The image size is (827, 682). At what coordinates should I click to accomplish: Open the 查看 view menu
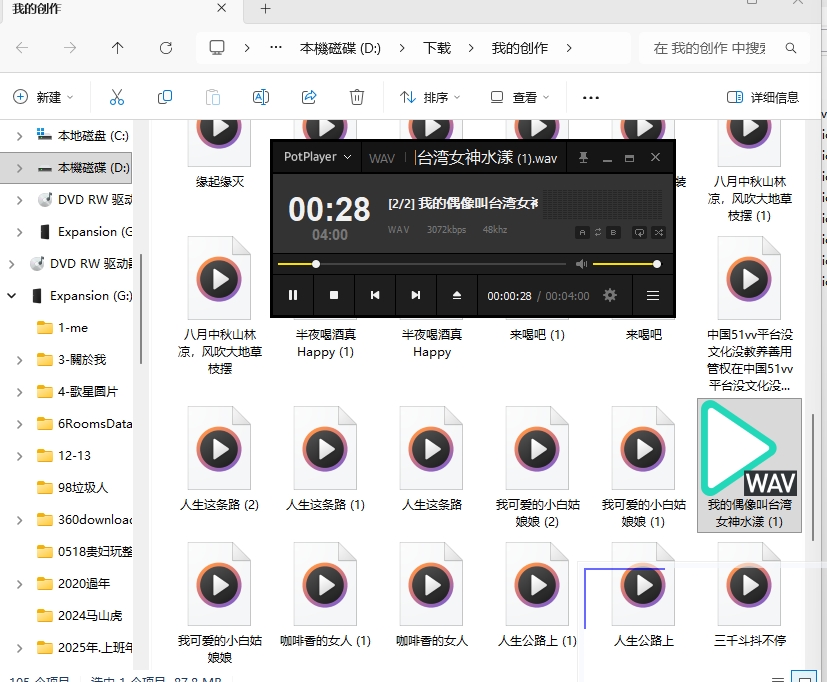[520, 97]
